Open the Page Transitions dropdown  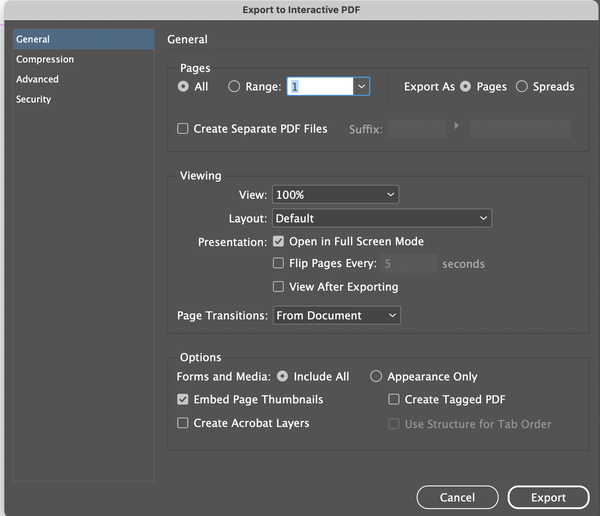[337, 315]
